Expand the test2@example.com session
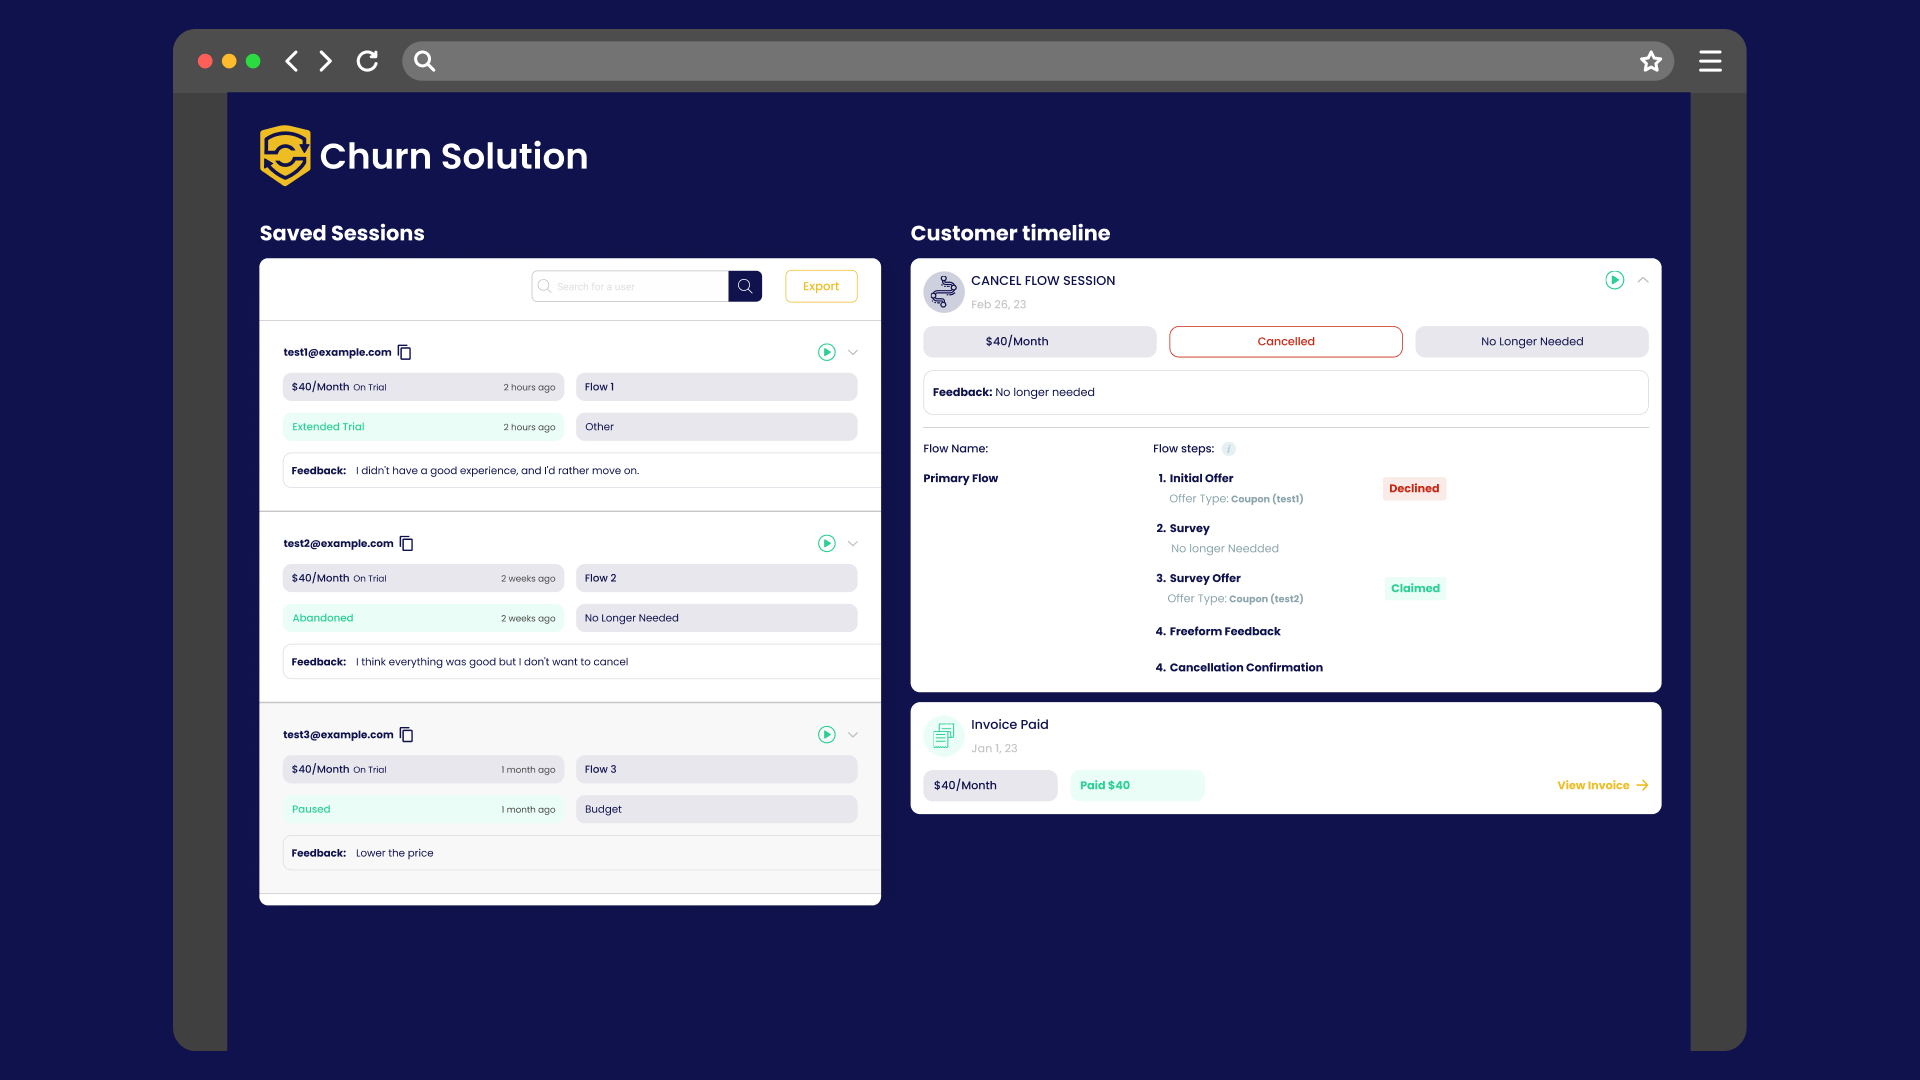 [x=853, y=543]
